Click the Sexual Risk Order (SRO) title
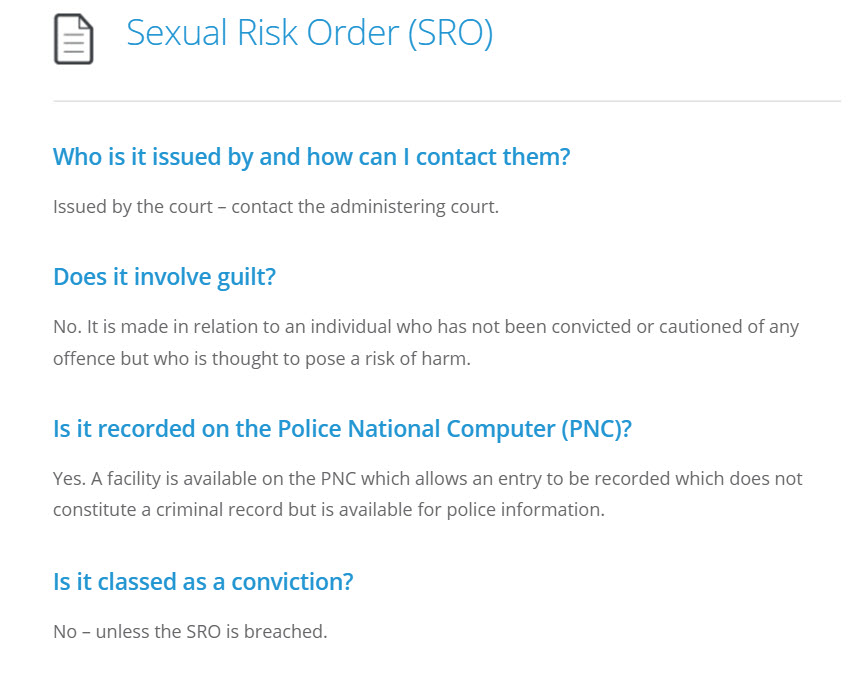 click(309, 33)
